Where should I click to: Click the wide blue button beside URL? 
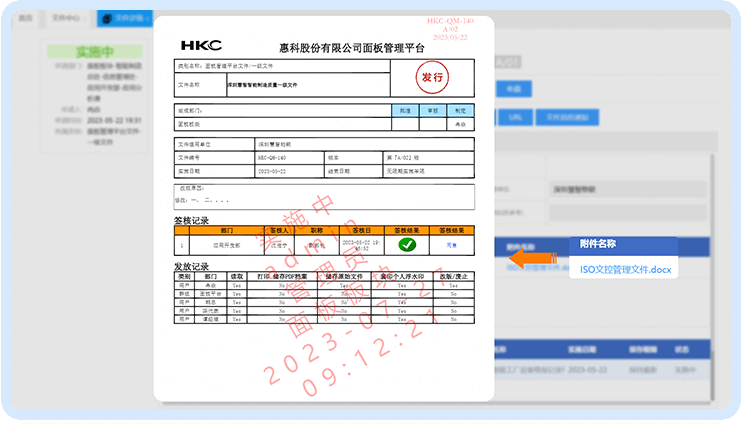[x=567, y=117]
